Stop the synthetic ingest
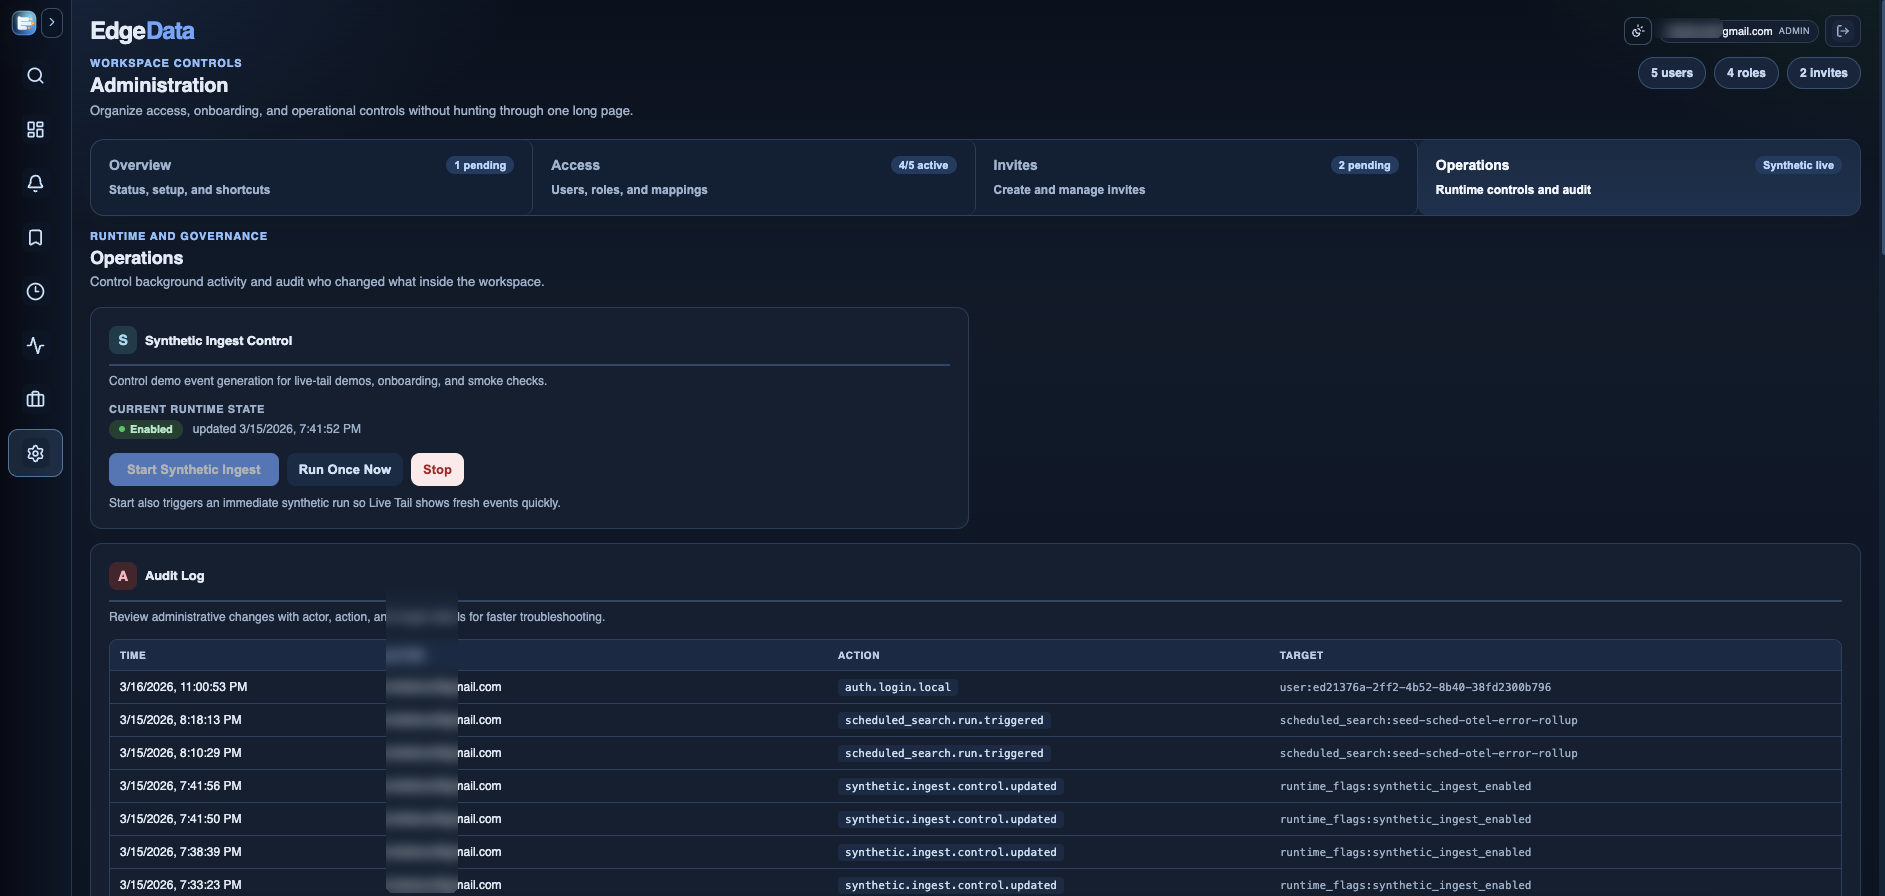 pos(437,469)
